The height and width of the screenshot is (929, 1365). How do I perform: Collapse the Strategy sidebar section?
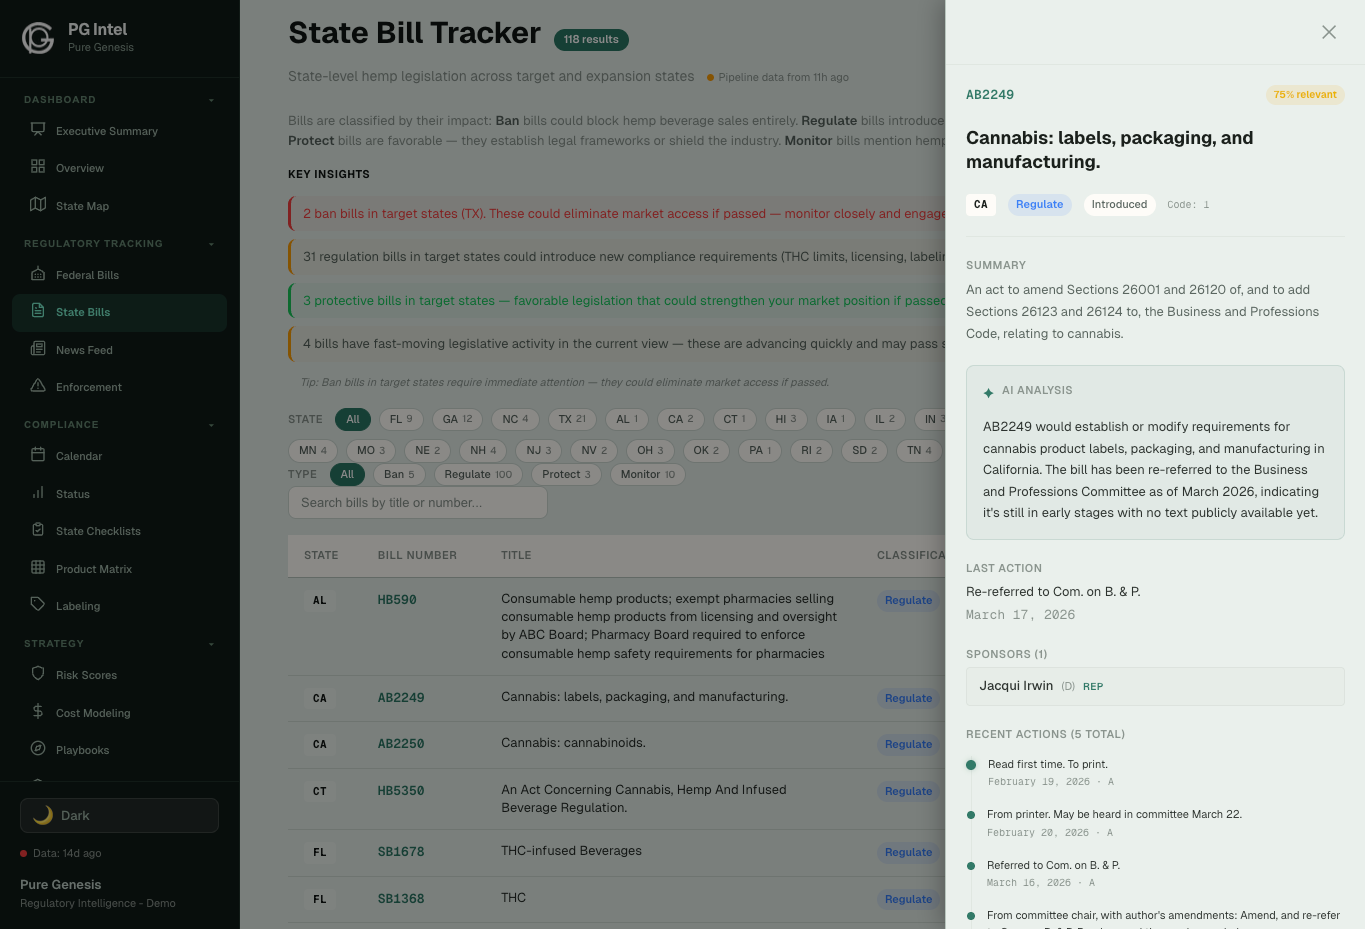pos(211,644)
